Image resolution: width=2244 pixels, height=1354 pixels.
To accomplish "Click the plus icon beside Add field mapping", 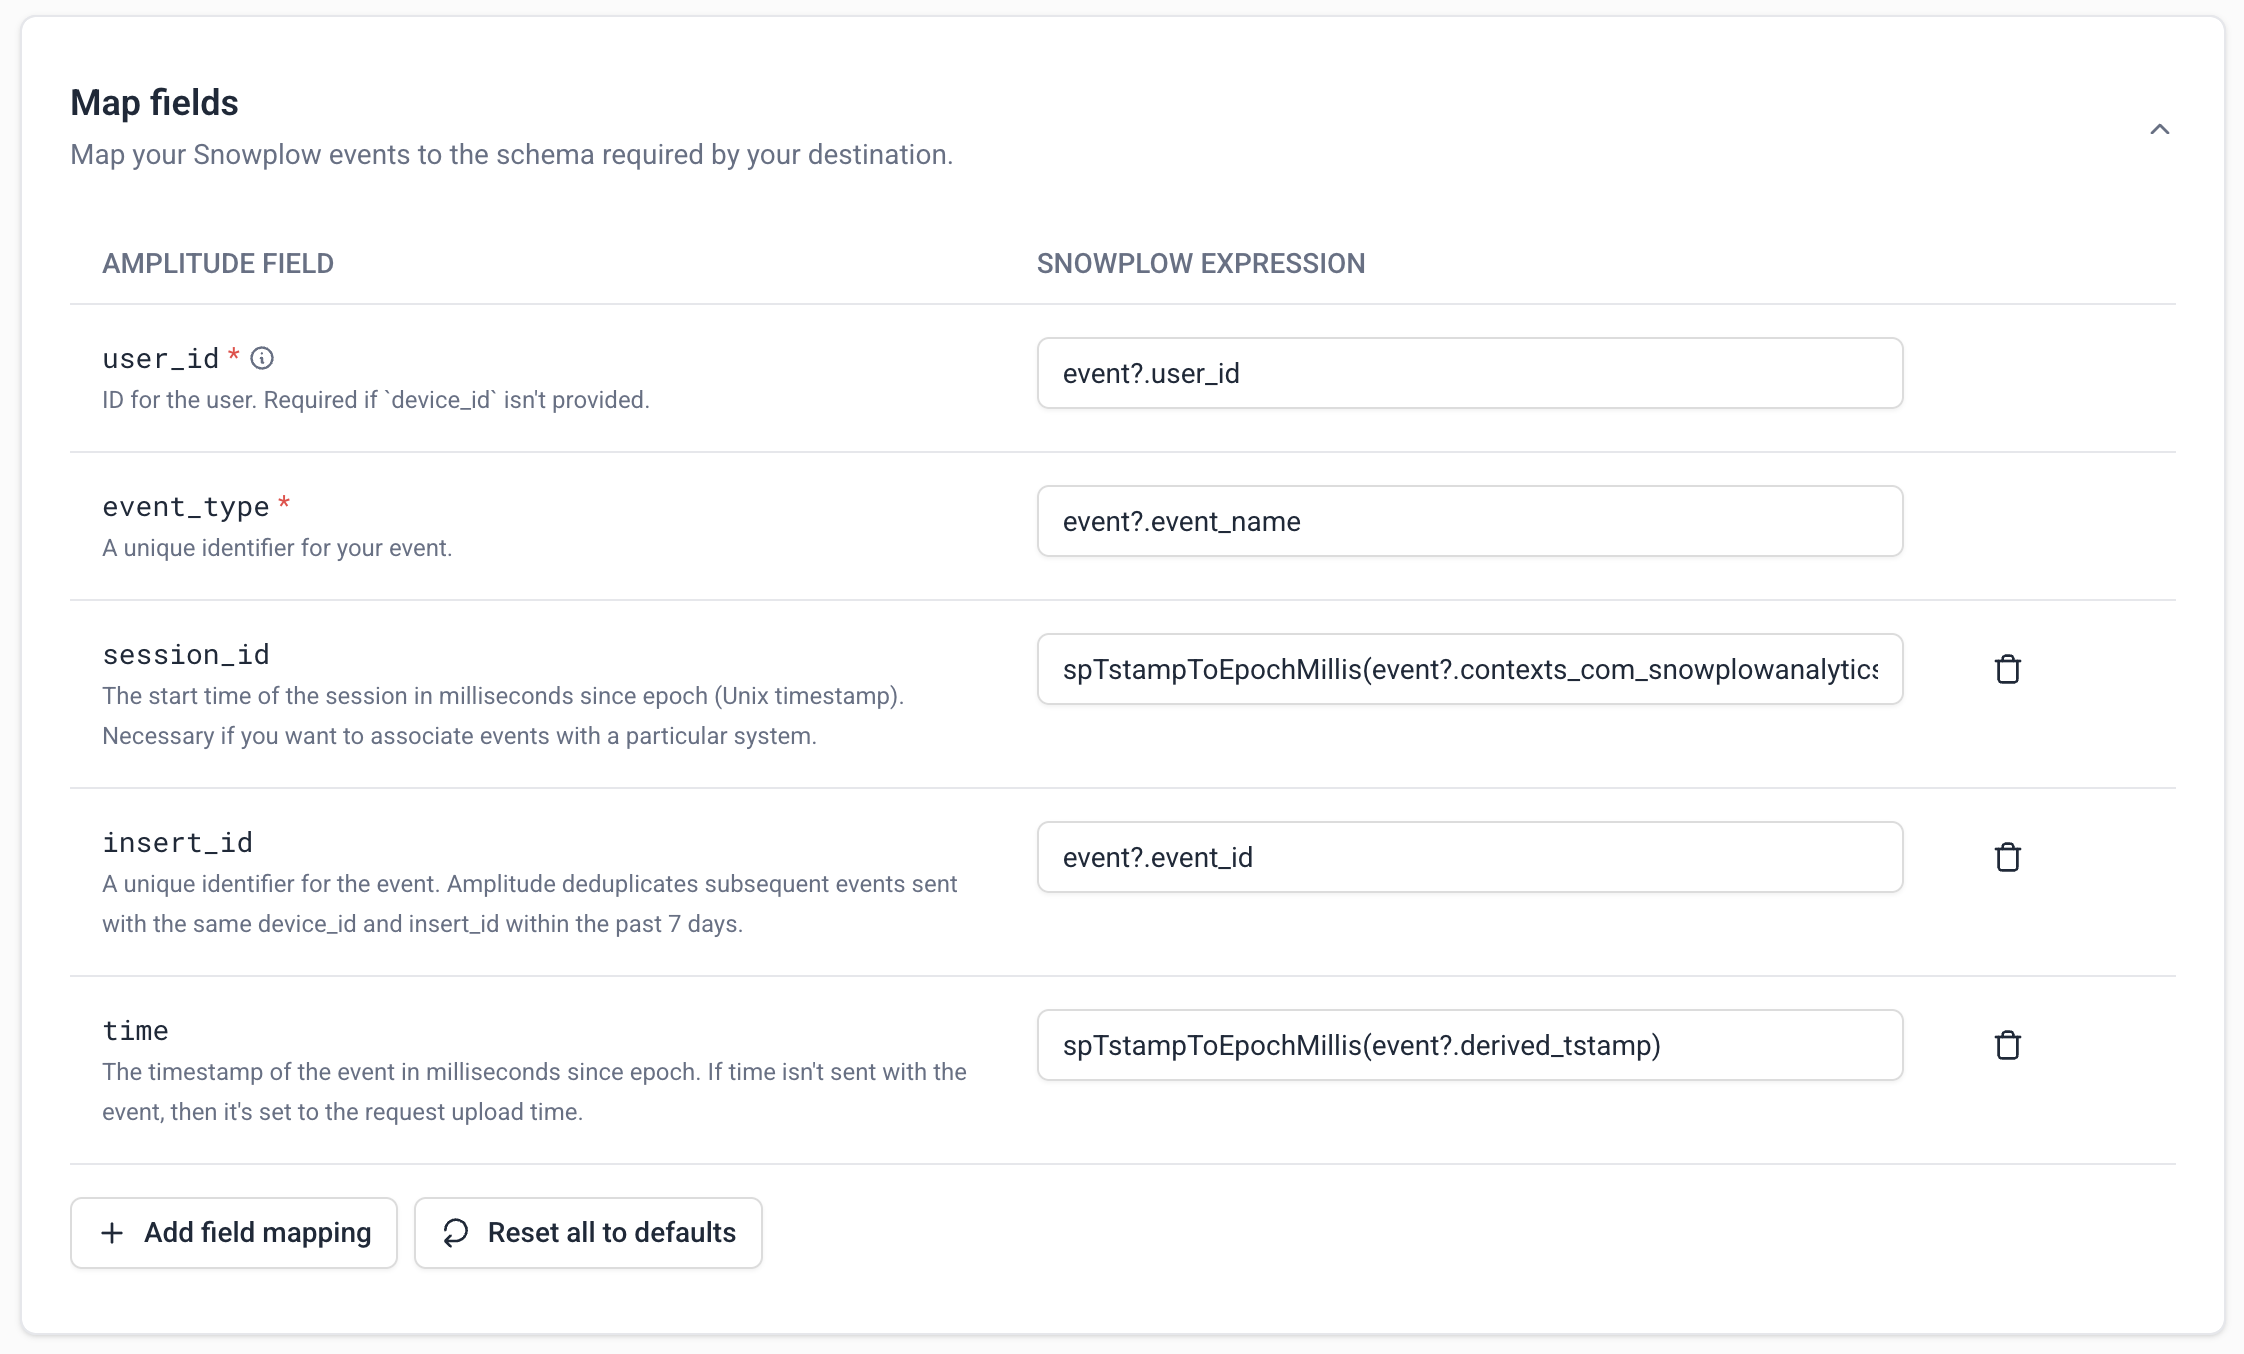I will pos(112,1232).
